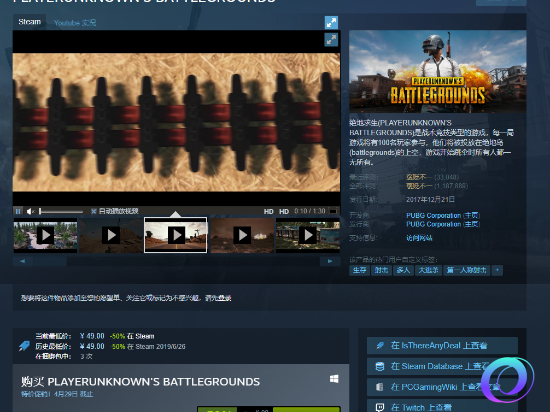Image resolution: width=550 pixels, height=412 pixels.
Task: Play the highlighted road trailer thumbnail
Action: click(176, 235)
